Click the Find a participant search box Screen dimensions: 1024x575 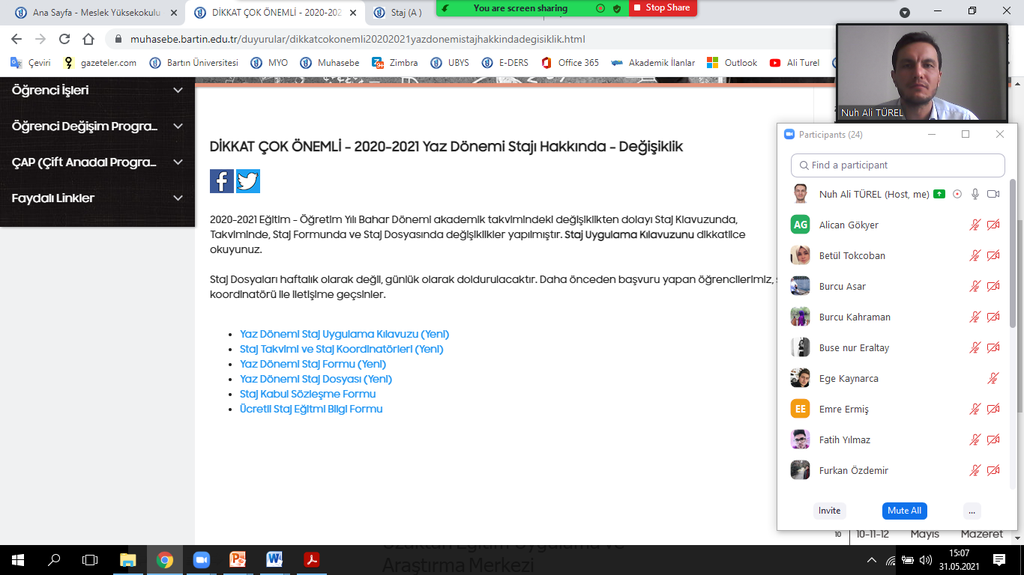click(897, 165)
